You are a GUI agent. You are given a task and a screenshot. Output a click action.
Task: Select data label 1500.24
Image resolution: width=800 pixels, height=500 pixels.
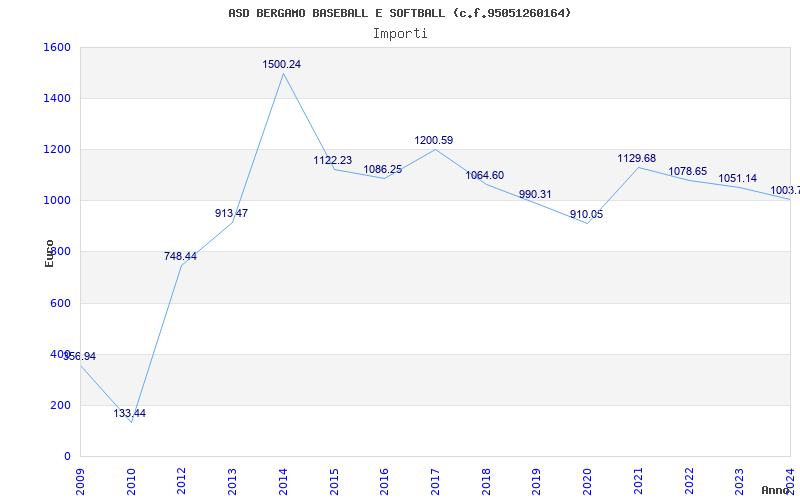click(282, 64)
